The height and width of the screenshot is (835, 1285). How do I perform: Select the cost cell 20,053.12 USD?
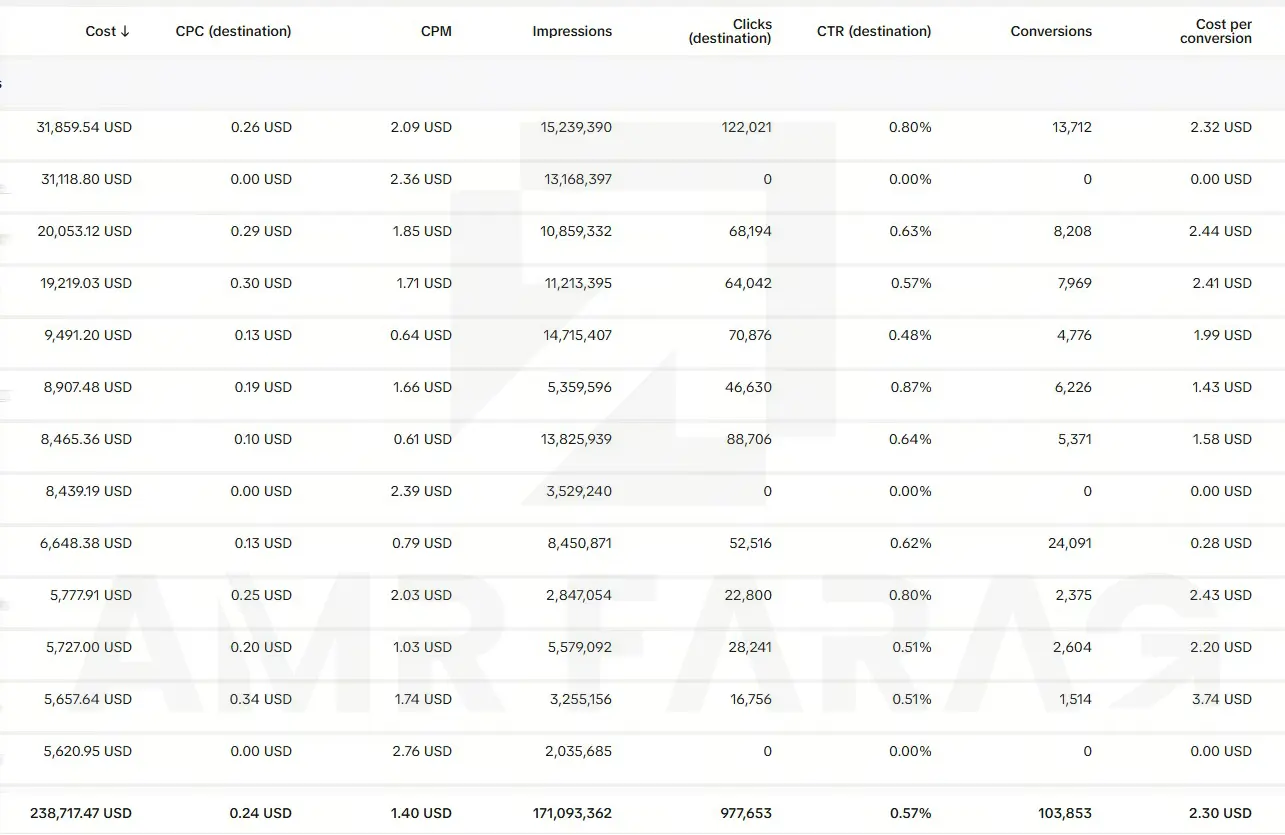pyautogui.click(x=85, y=231)
